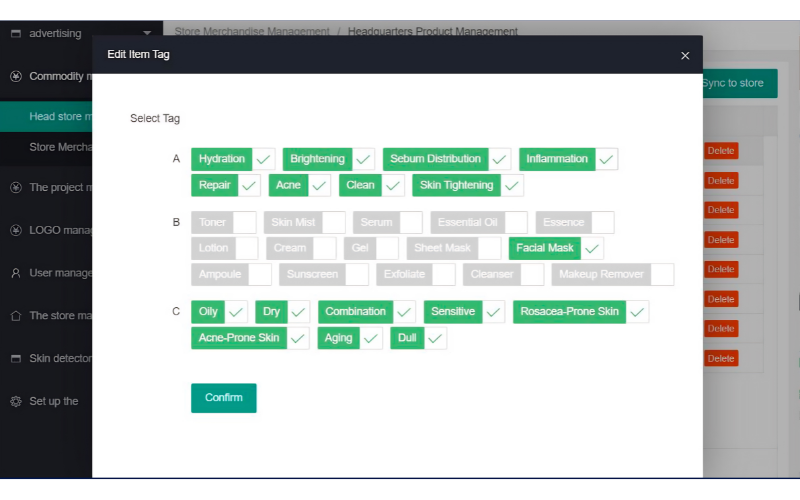The height and width of the screenshot is (500, 800).
Task: Deselect the Sebum Distribution tag
Action: point(447,159)
